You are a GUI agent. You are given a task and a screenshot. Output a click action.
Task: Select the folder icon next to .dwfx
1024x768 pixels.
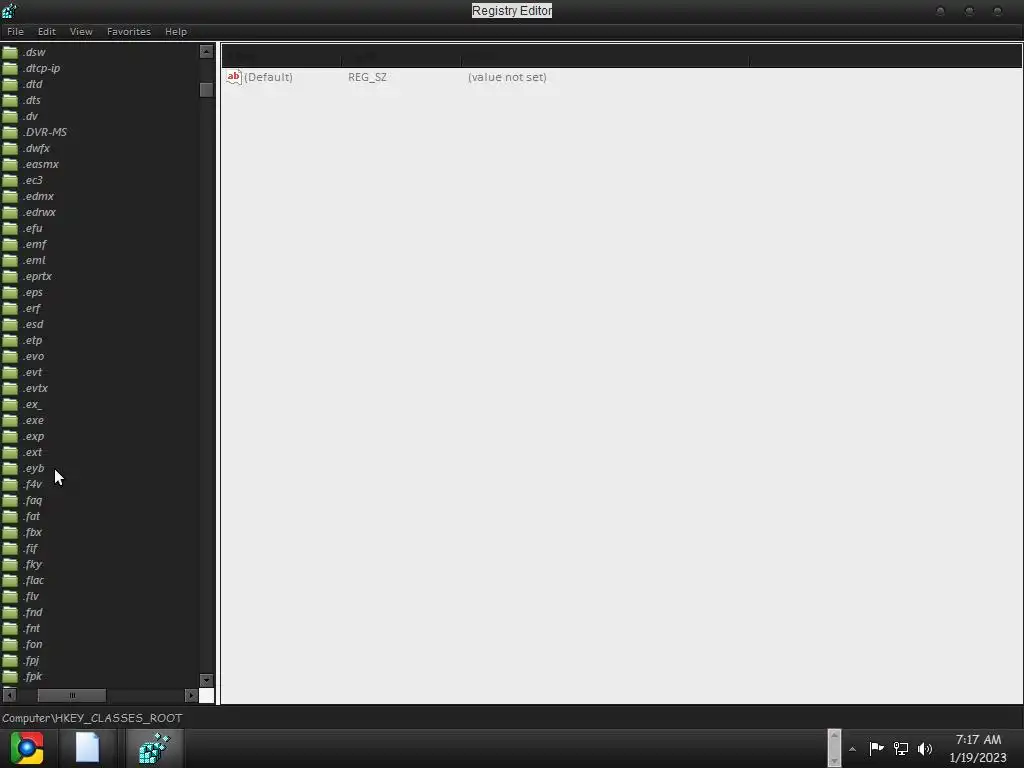pos(10,148)
